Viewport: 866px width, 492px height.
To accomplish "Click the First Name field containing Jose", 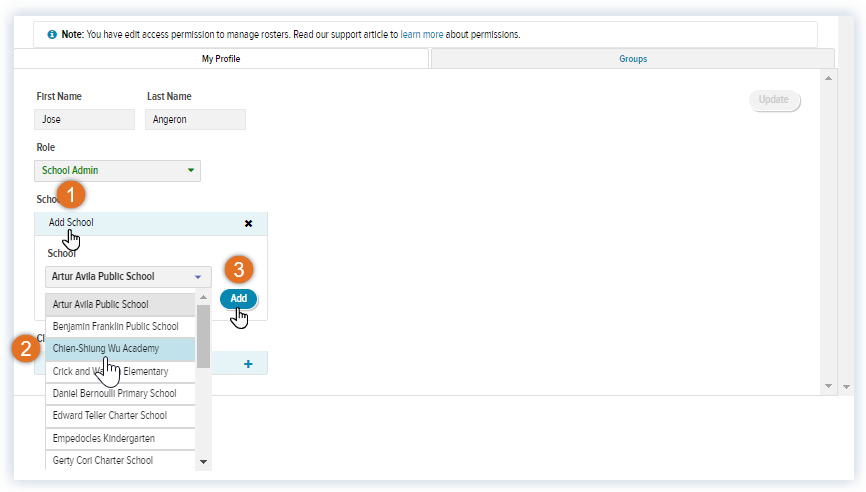I will (x=85, y=119).
